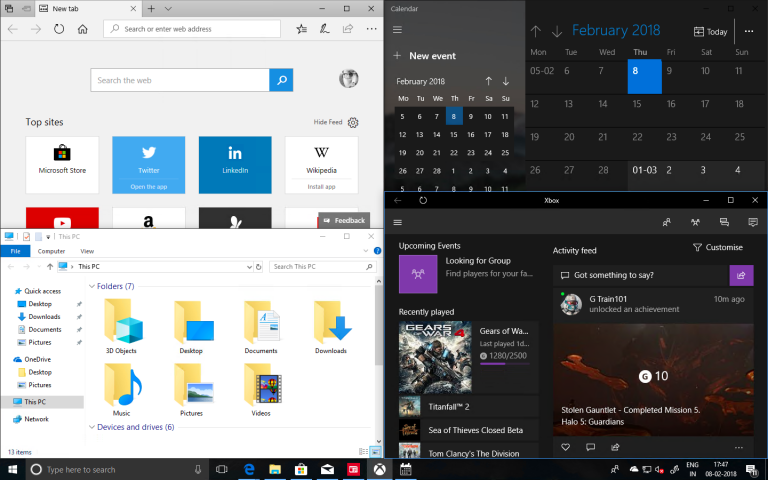Open Mail app from the taskbar
Image resolution: width=768 pixels, height=480 pixels.
click(x=327, y=469)
